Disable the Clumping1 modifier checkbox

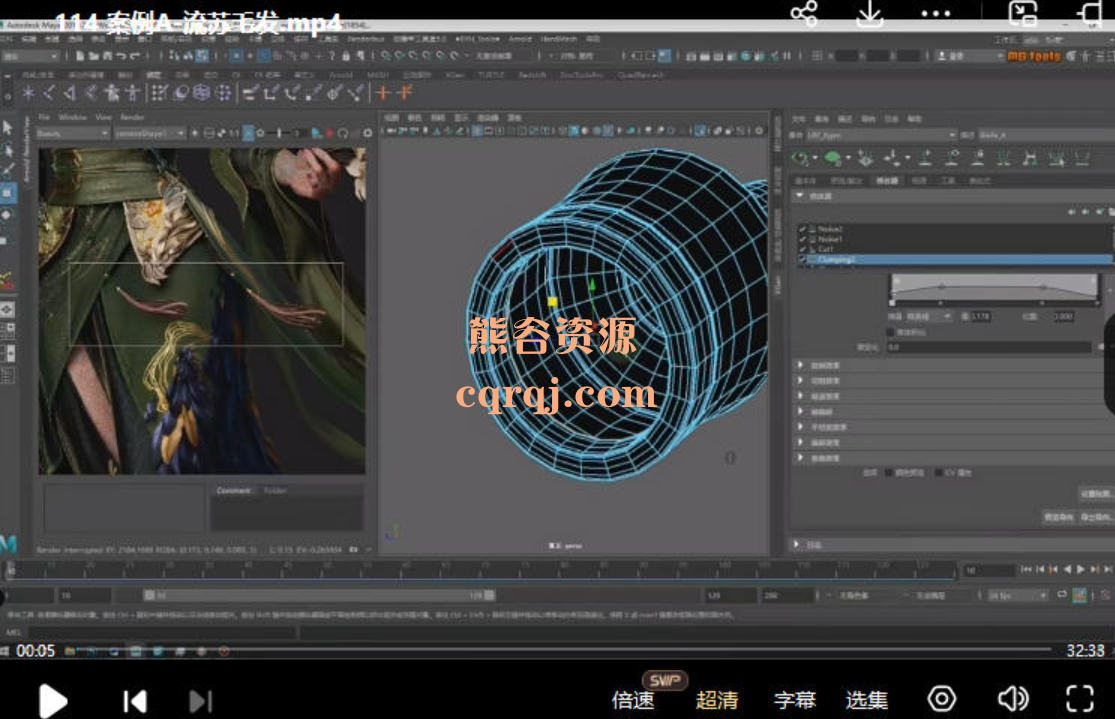803,260
